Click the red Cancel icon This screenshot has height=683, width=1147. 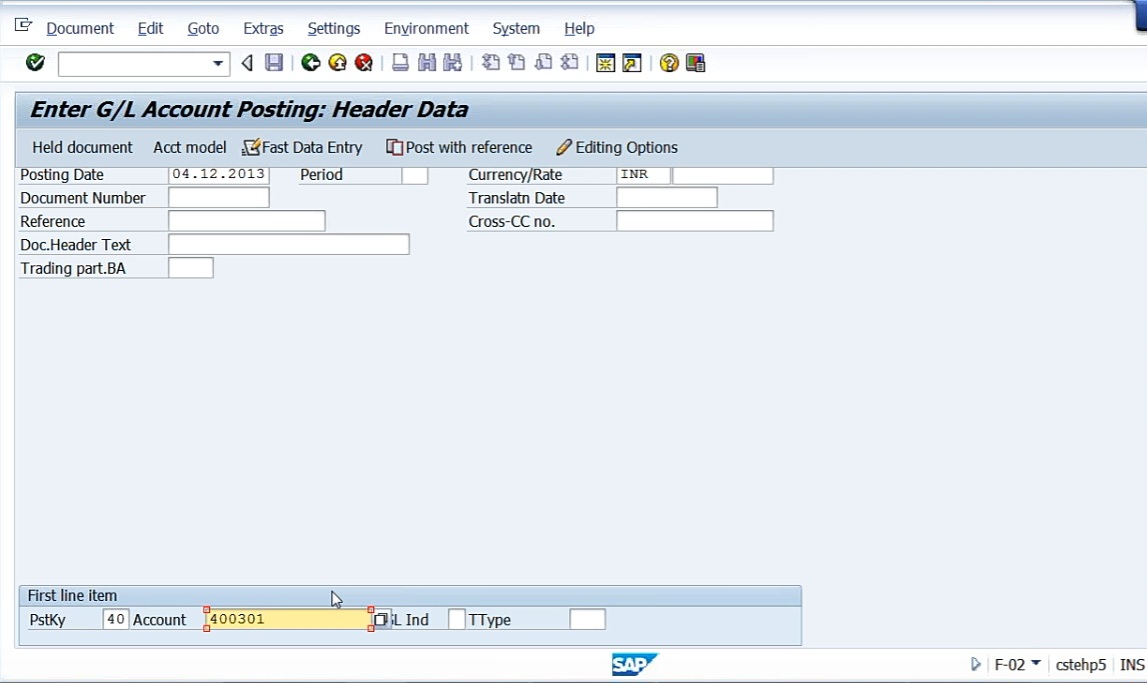(x=364, y=63)
